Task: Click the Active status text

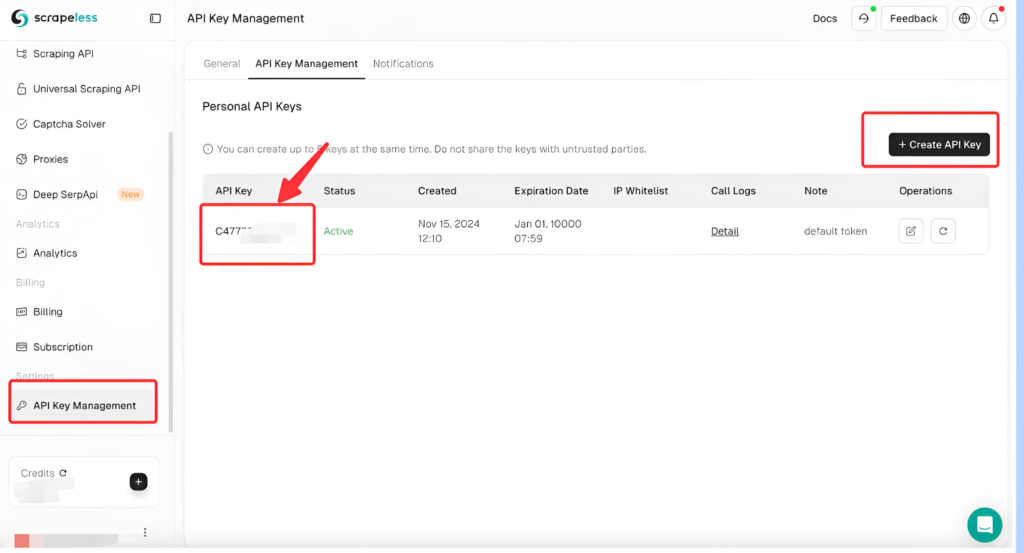Action: (x=338, y=231)
